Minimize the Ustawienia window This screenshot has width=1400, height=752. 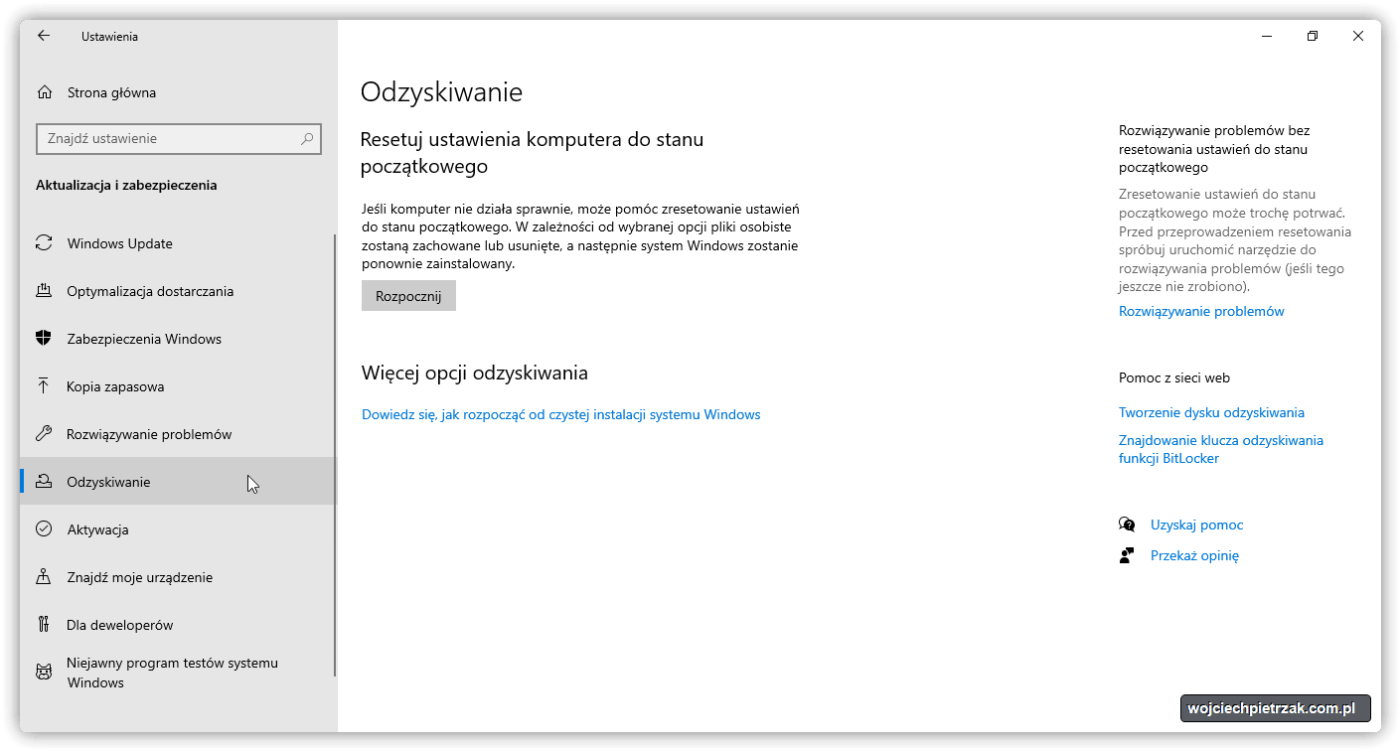[x=1267, y=36]
